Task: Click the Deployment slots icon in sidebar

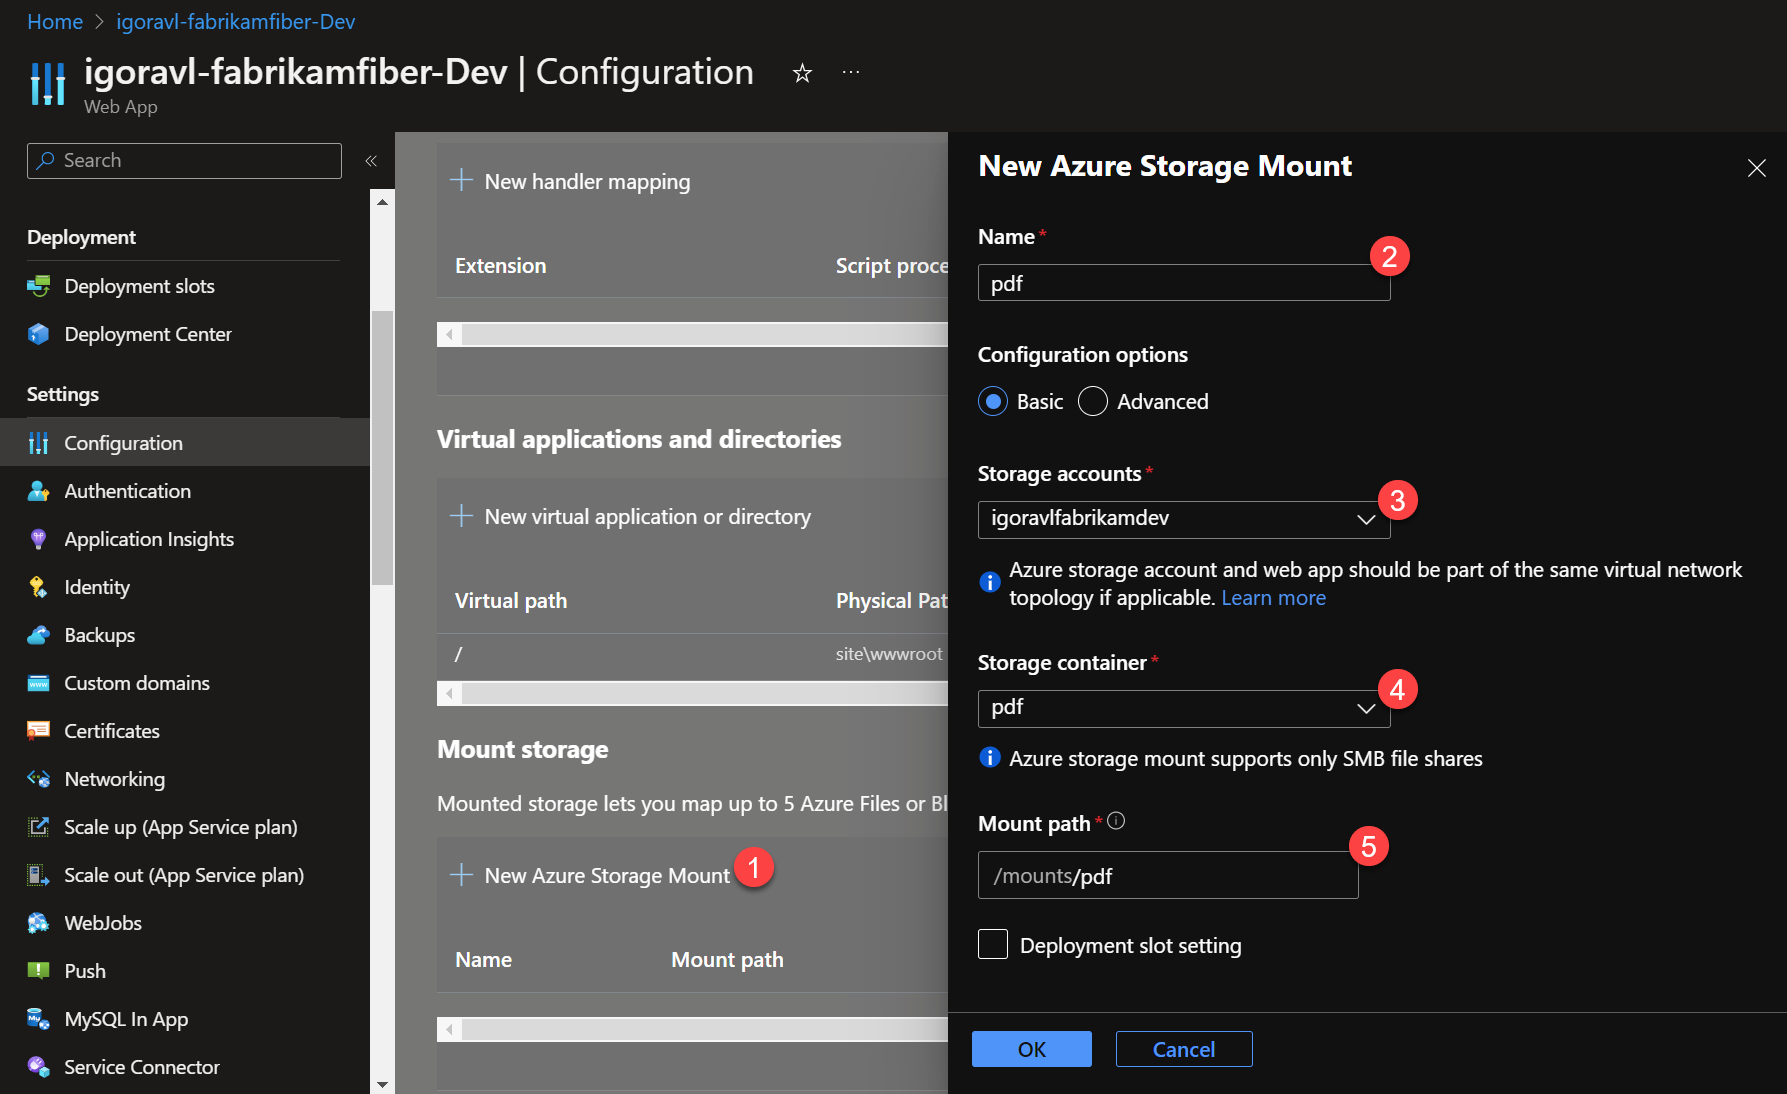Action: [x=39, y=286]
